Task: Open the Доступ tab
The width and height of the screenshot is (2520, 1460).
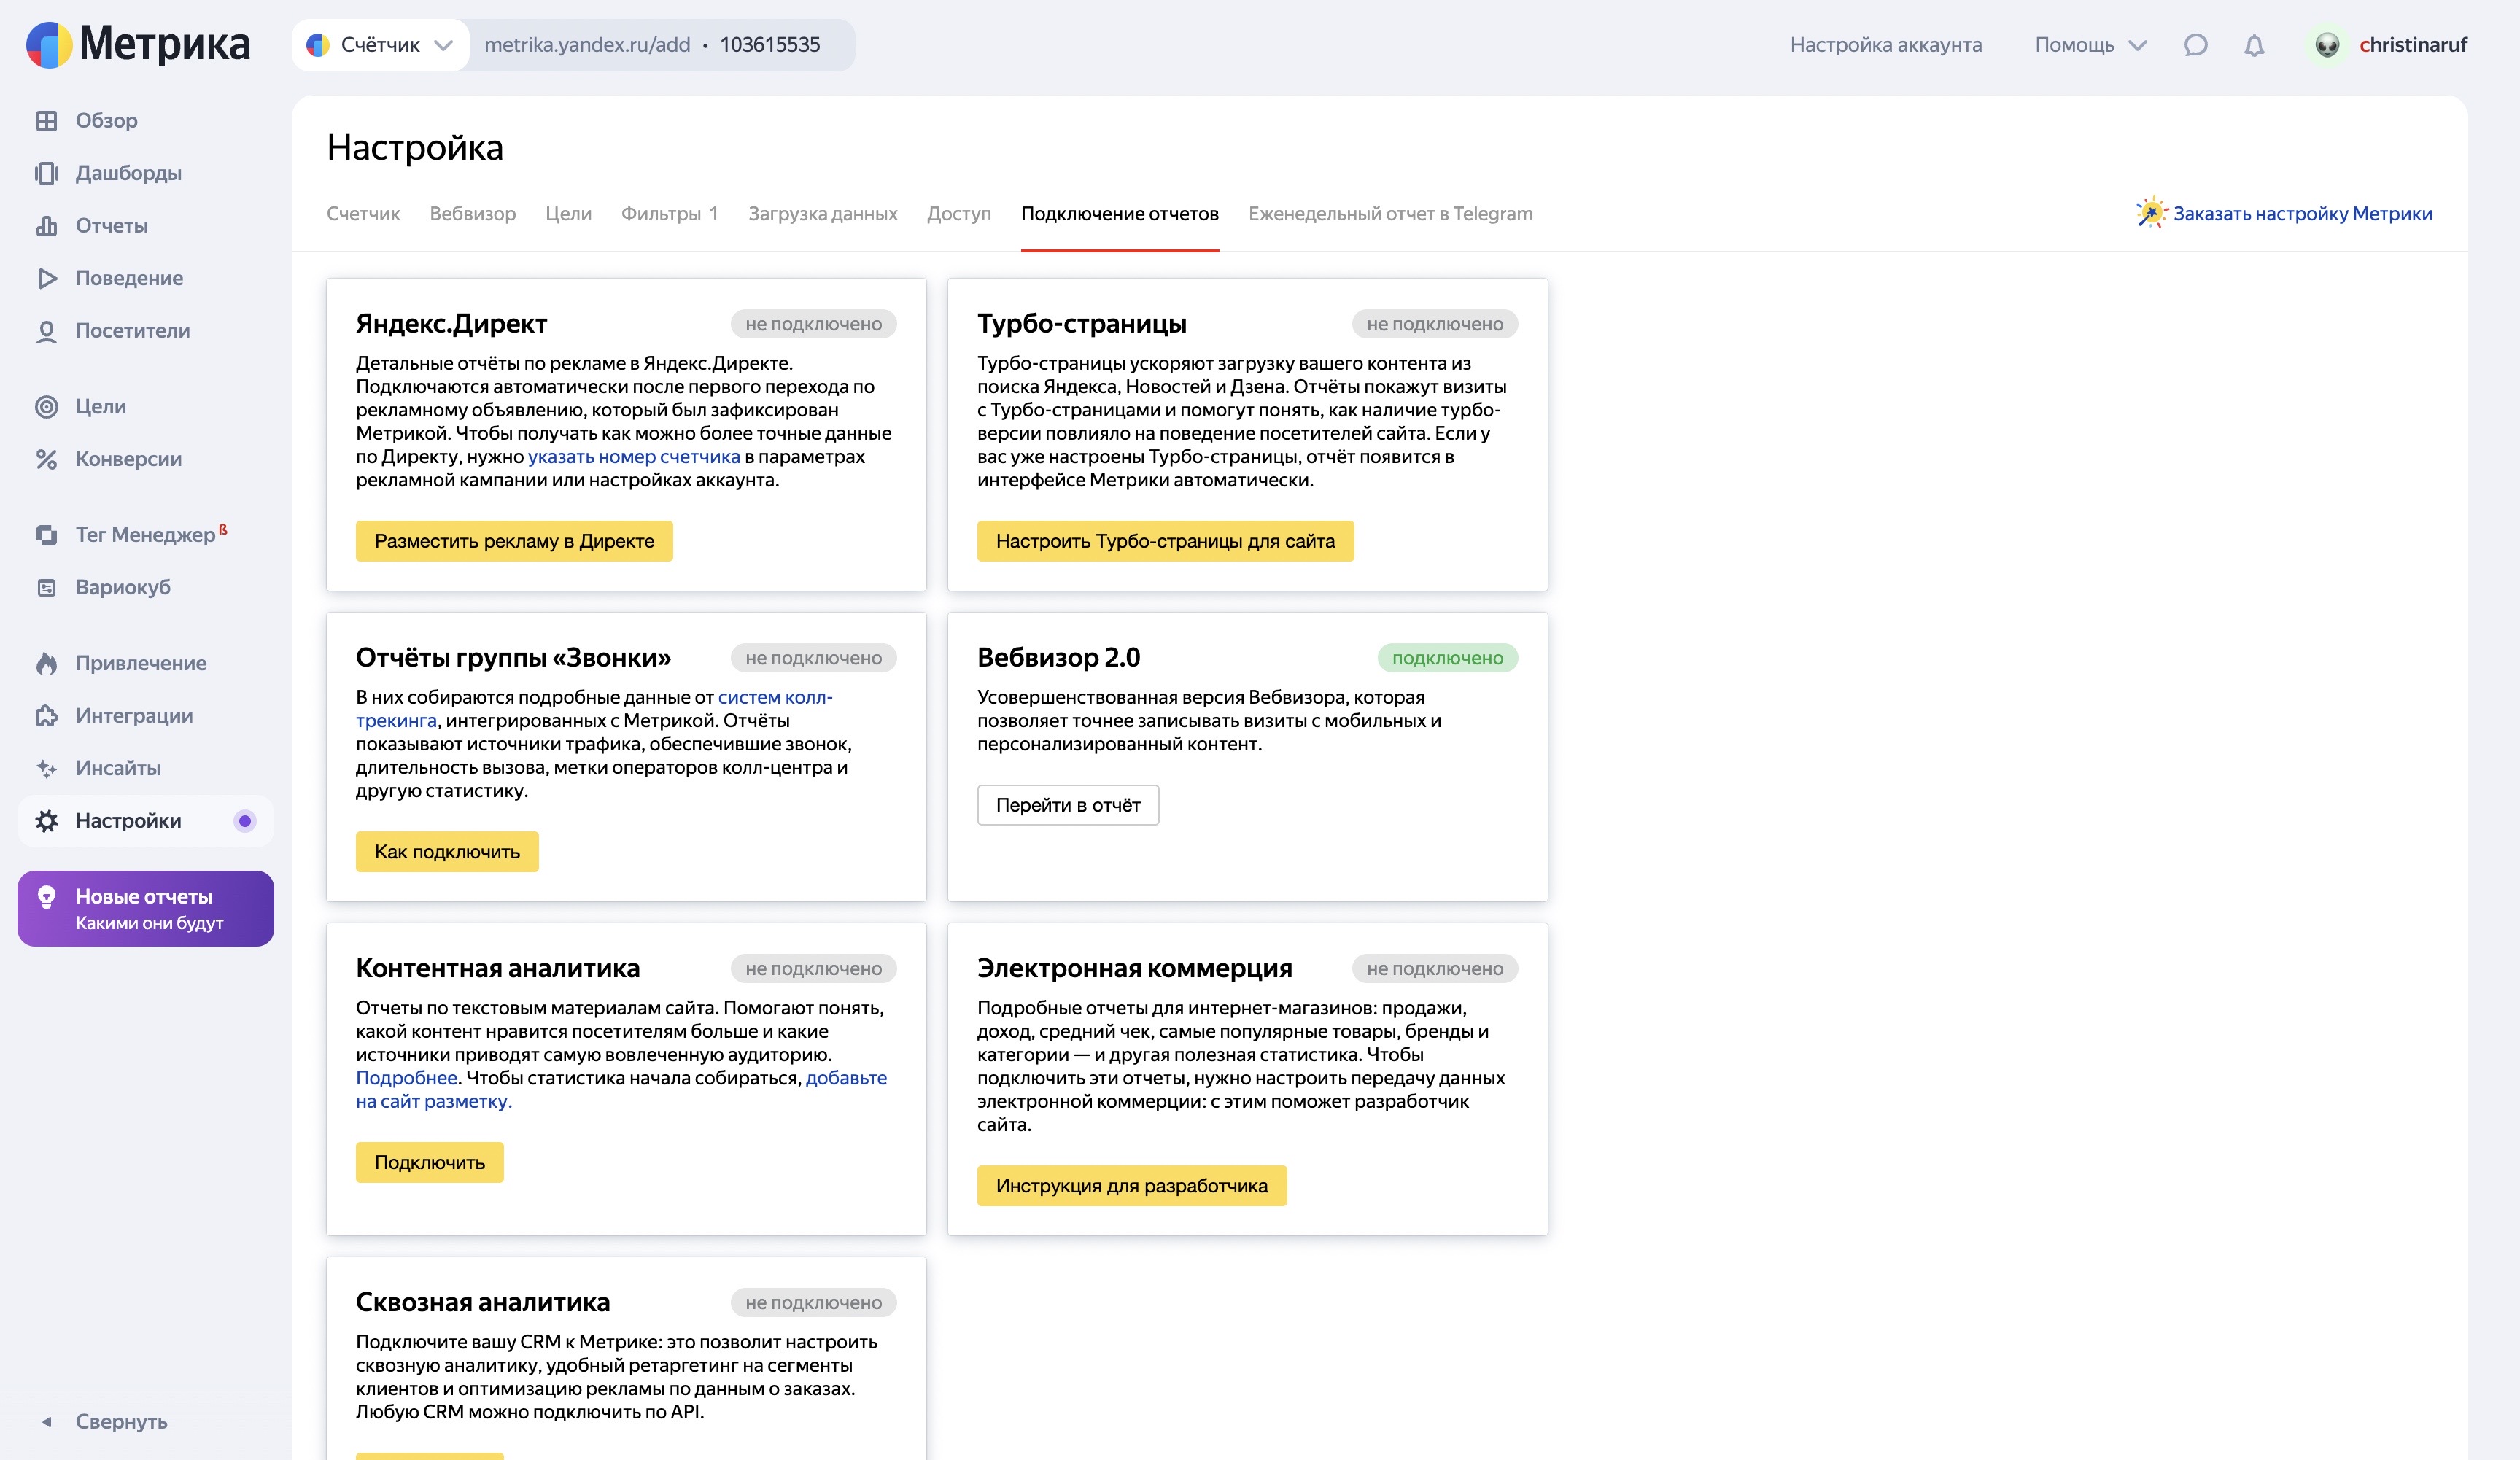Action: coord(958,213)
